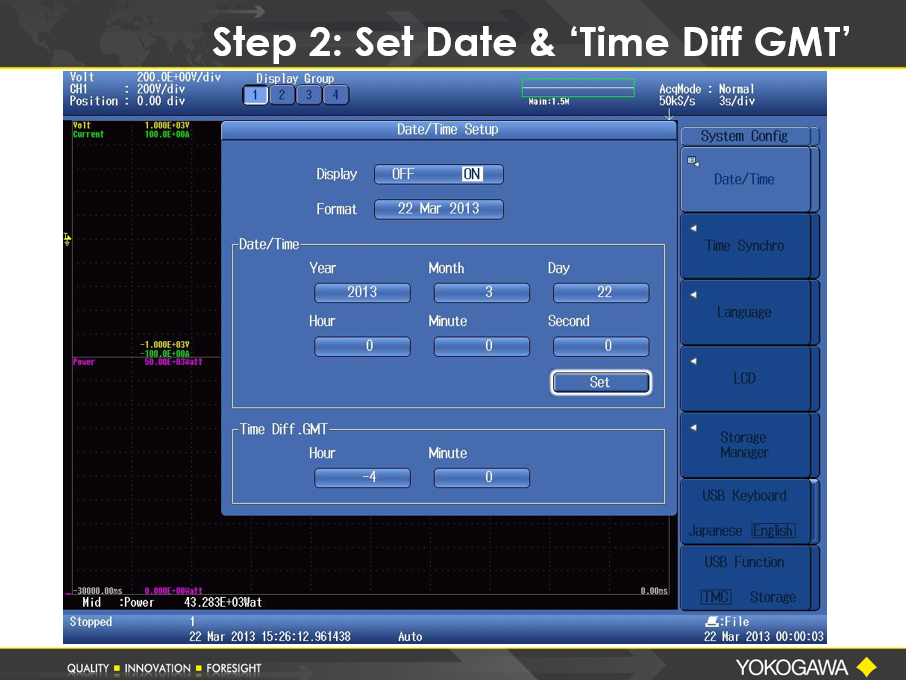
Task: Open the date Format selector
Action: click(438, 209)
